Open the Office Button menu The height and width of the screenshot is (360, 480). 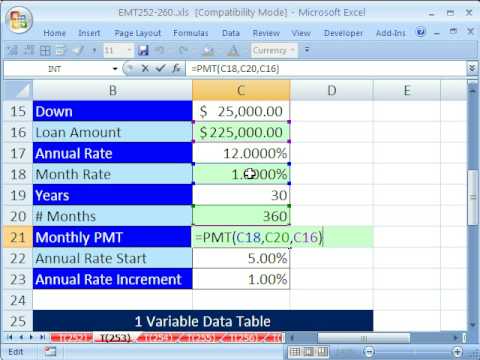tap(19, 20)
